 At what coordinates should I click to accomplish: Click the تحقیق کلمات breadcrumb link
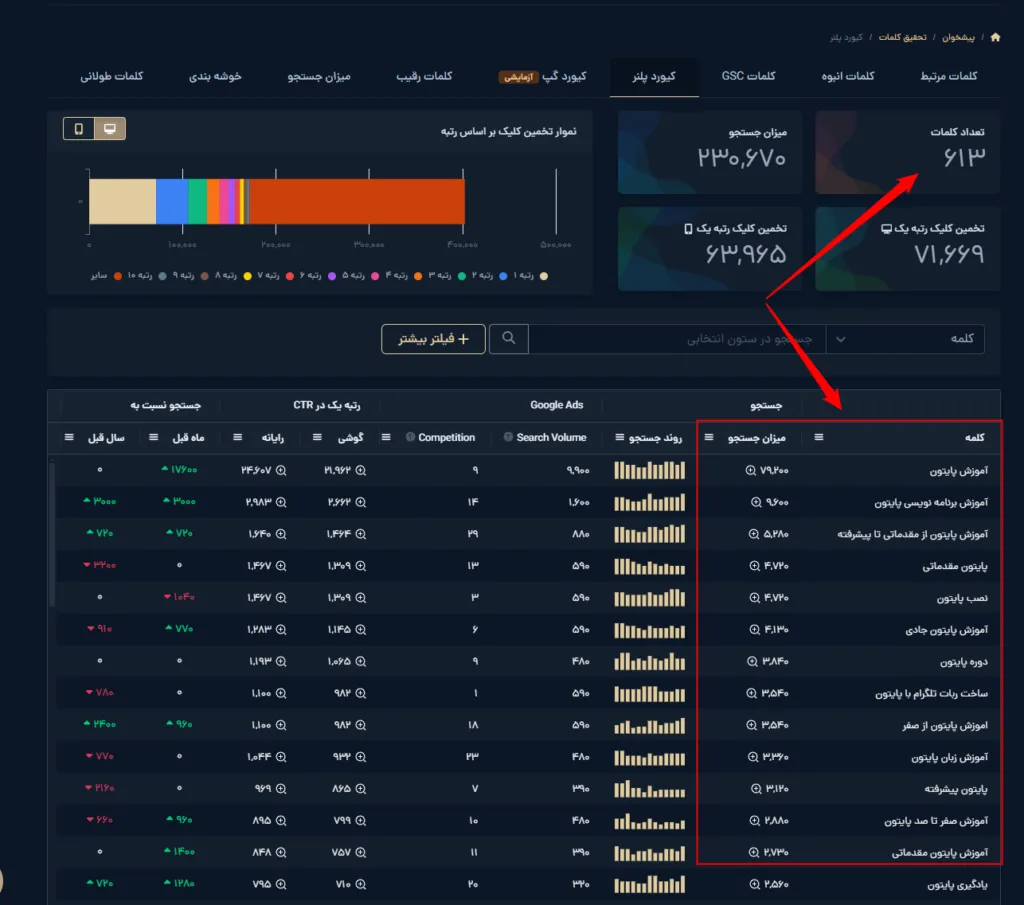pos(902,37)
